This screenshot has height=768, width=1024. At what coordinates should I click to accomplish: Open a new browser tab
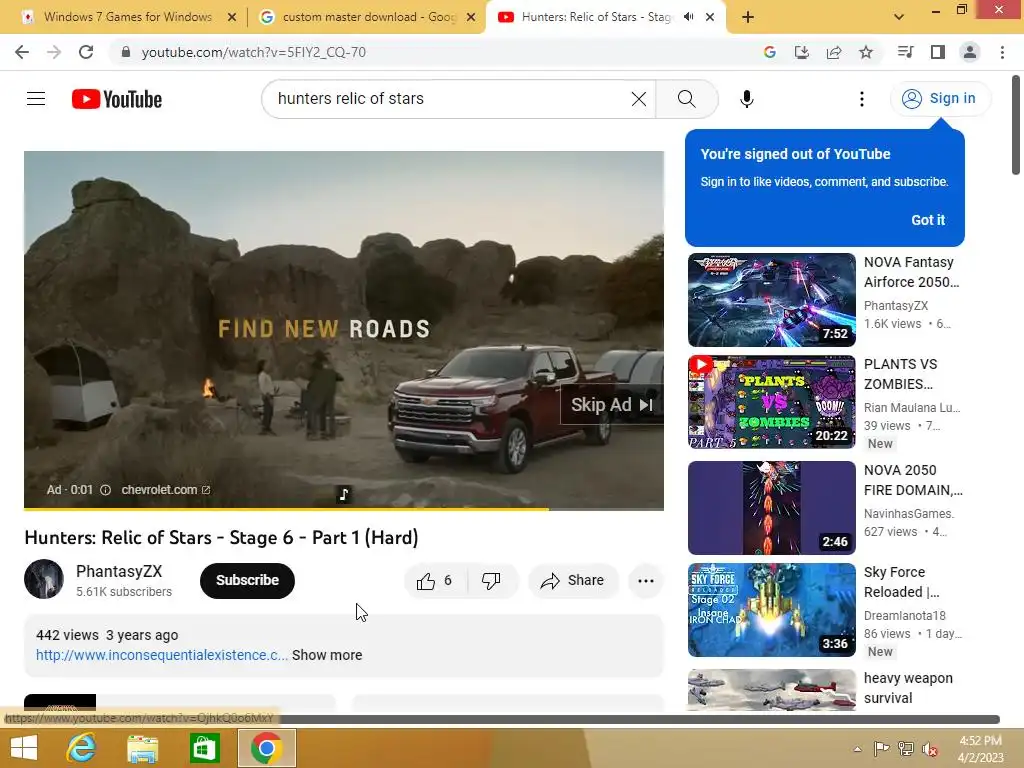click(x=748, y=17)
